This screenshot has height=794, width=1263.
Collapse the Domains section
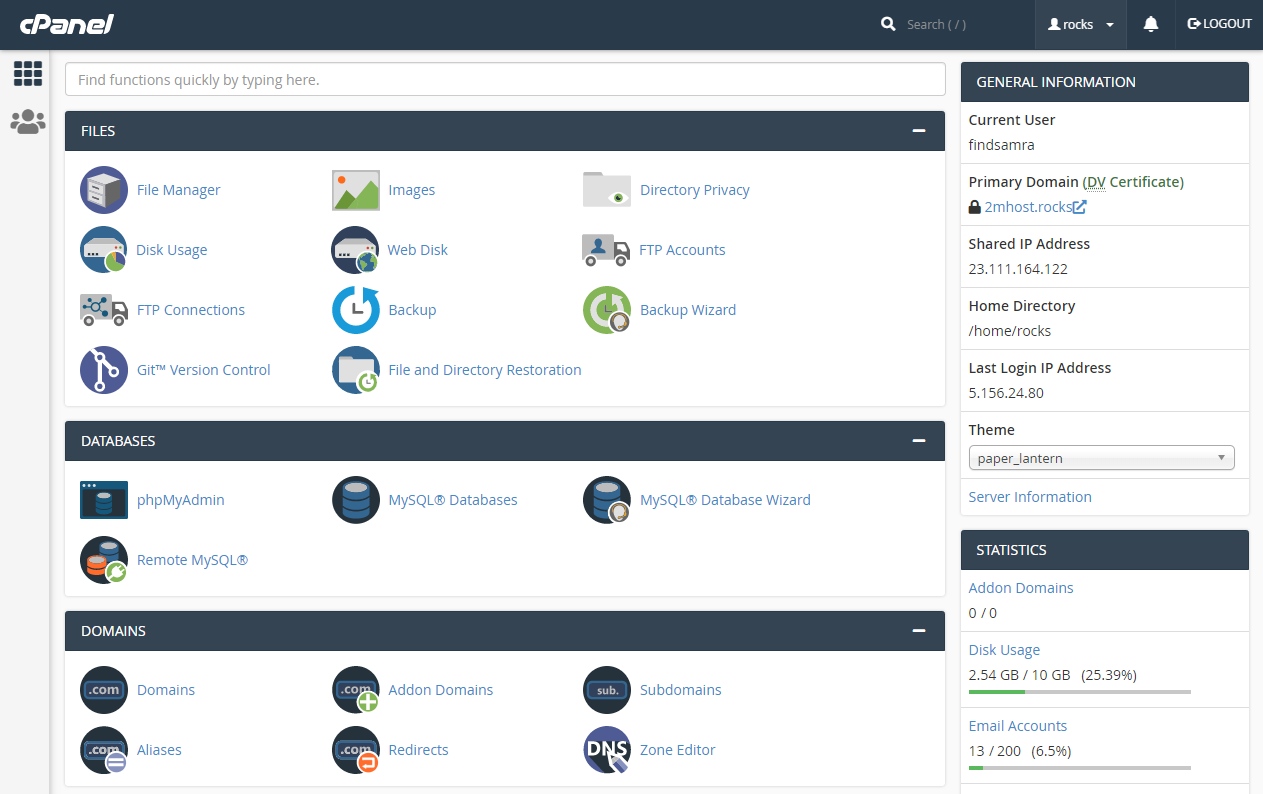(919, 631)
